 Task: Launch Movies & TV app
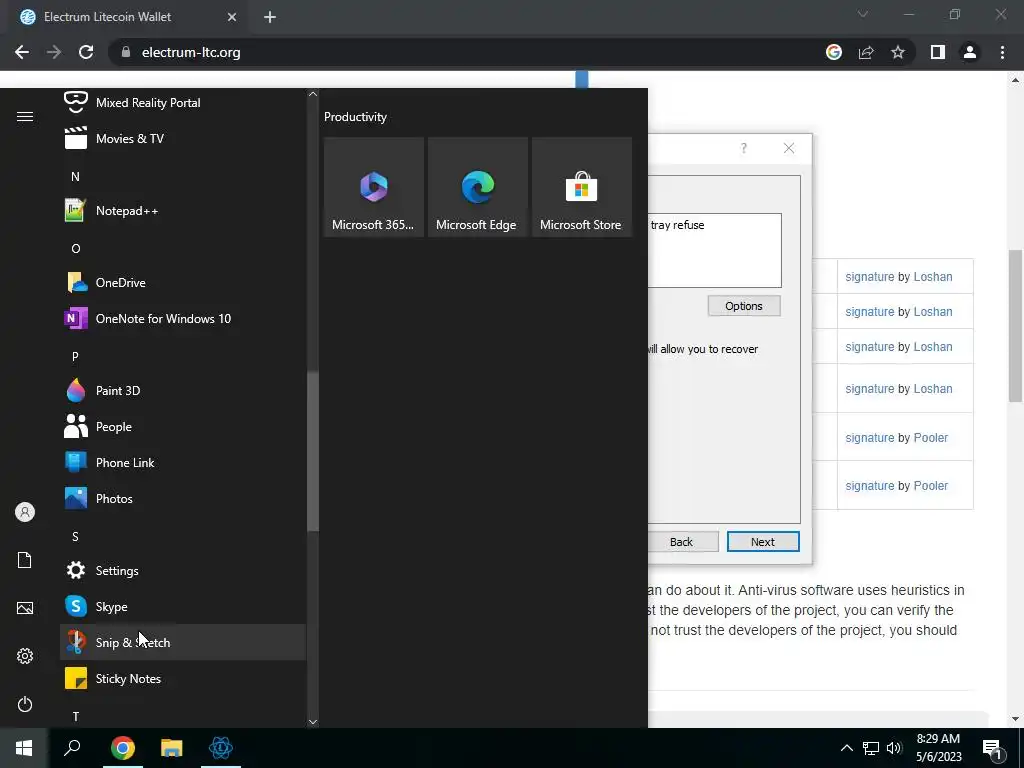point(183,138)
